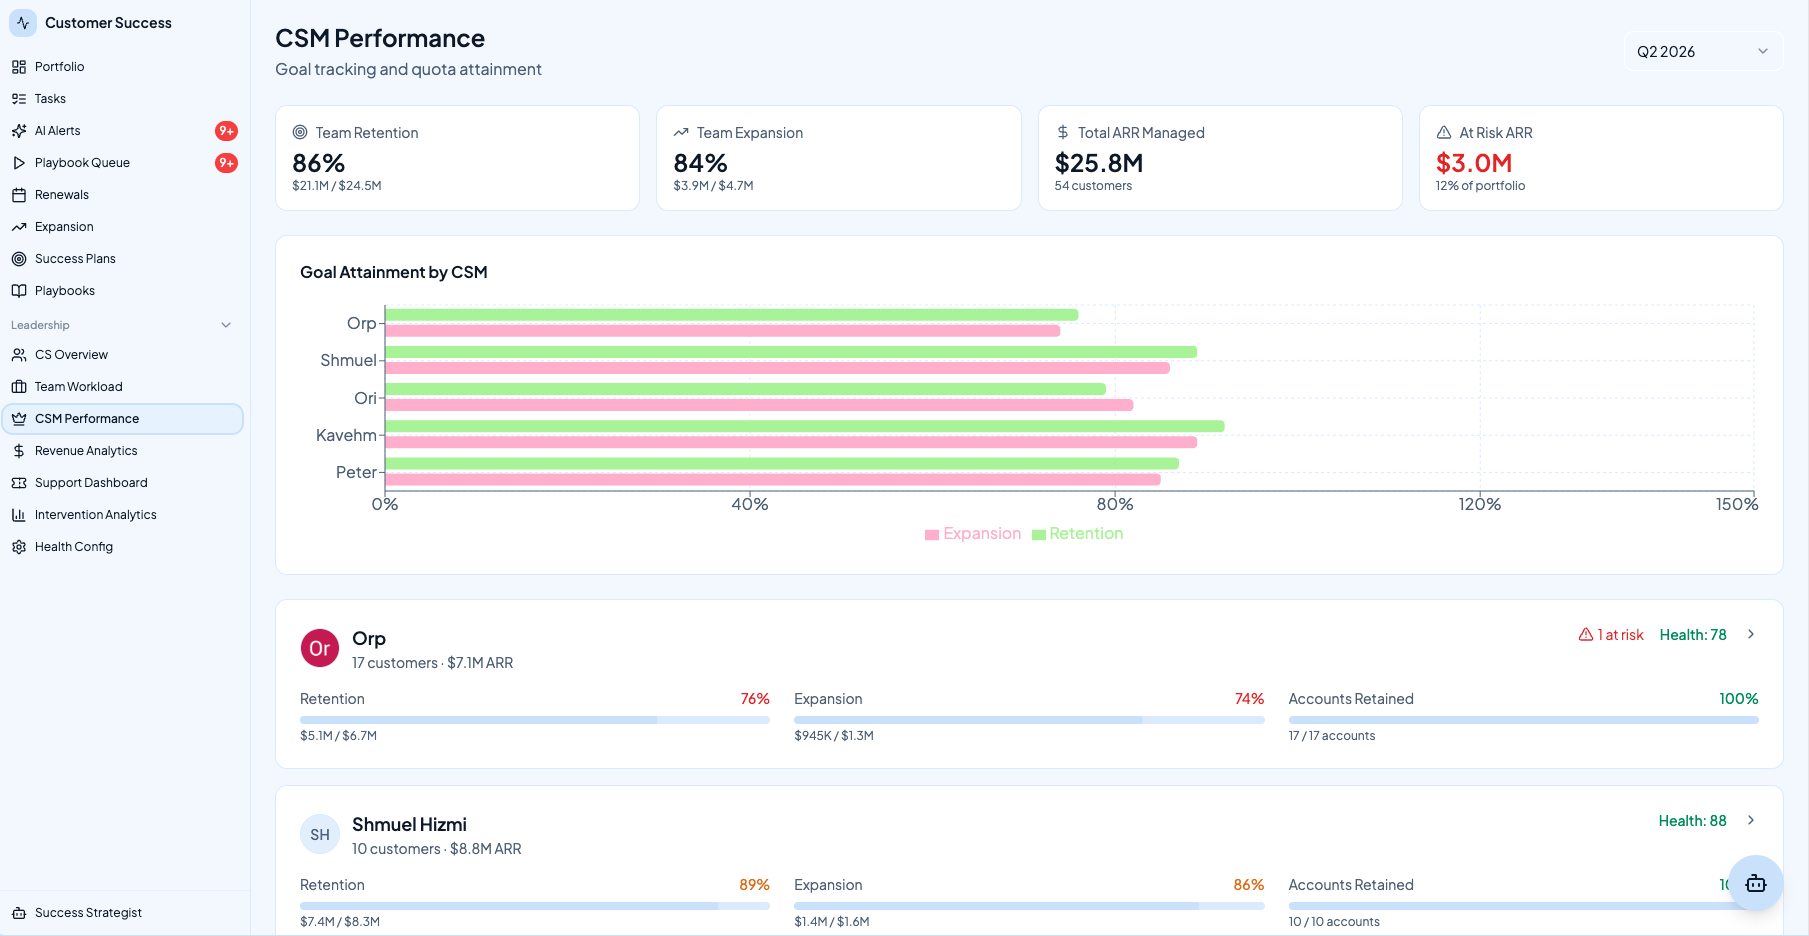Toggle the Retention legend item
This screenshot has height=936, width=1809.
pos(1078,534)
